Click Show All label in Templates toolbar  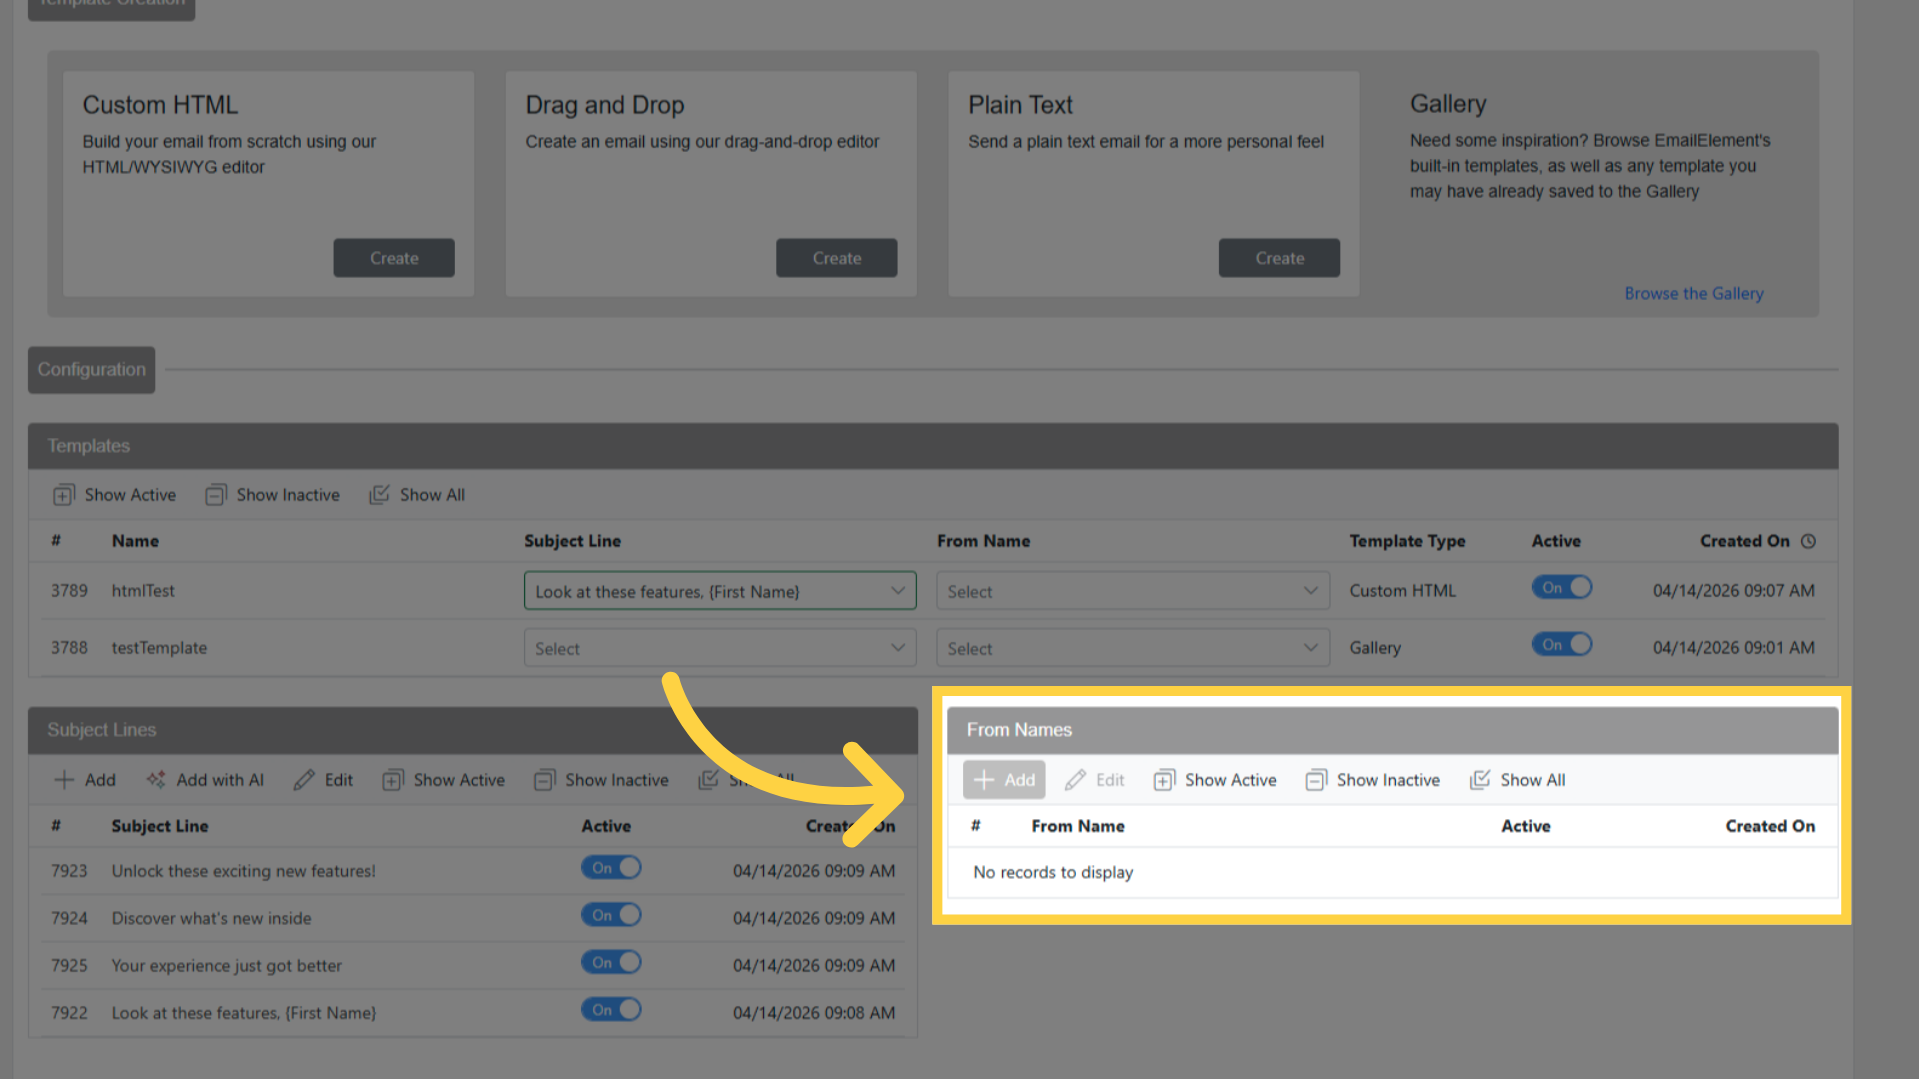click(432, 495)
